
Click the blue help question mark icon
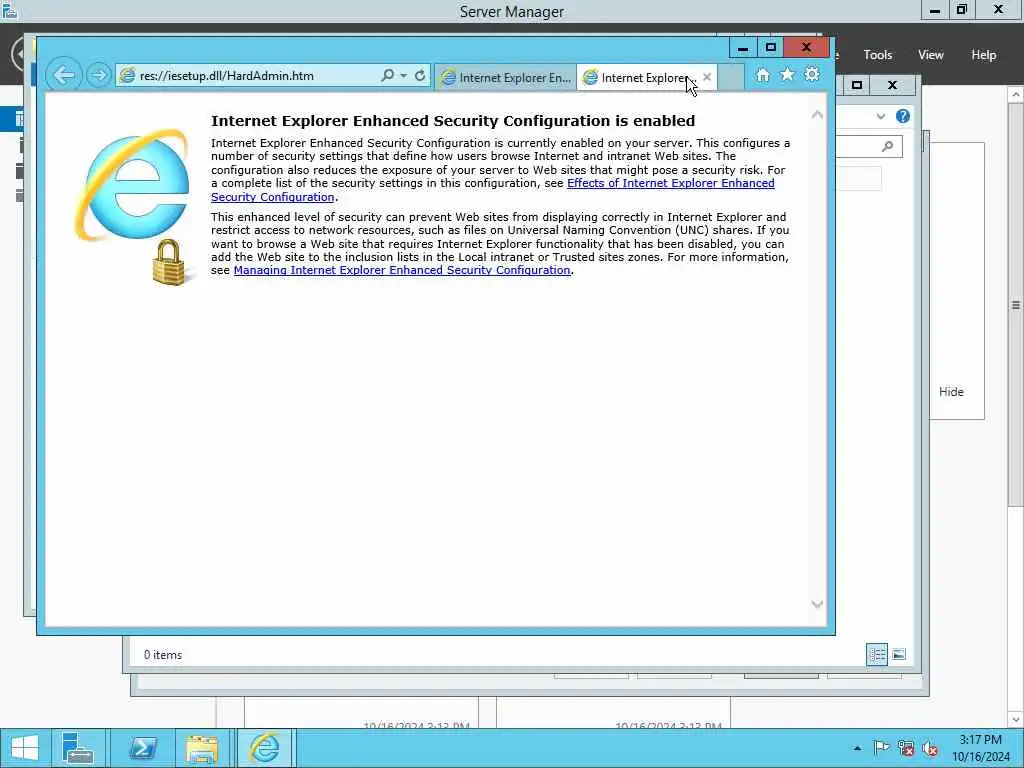(x=903, y=116)
